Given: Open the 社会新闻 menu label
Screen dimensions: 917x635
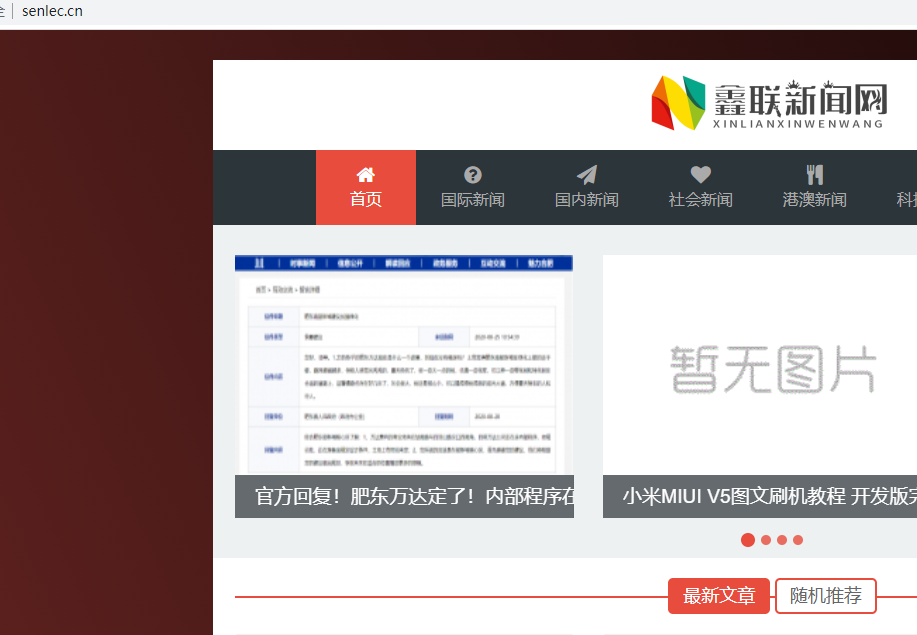Looking at the screenshot, I should (700, 200).
